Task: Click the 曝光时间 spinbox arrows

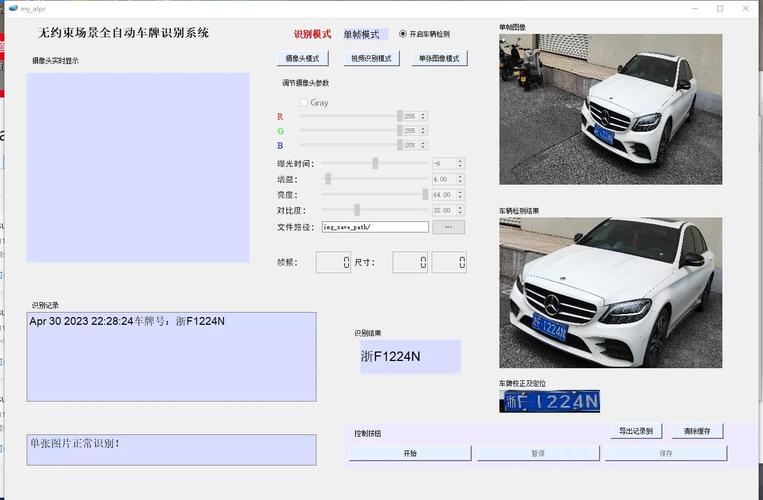Action: point(460,163)
